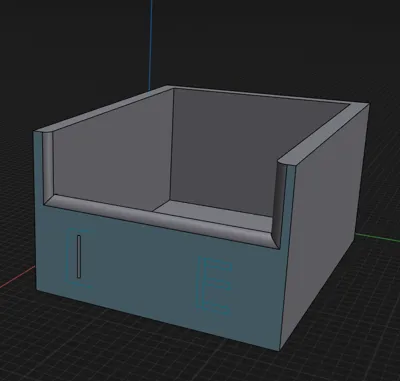The width and height of the screenshot is (400, 381).
Task: Click the C-shaped outline on front face
Action: (79, 258)
